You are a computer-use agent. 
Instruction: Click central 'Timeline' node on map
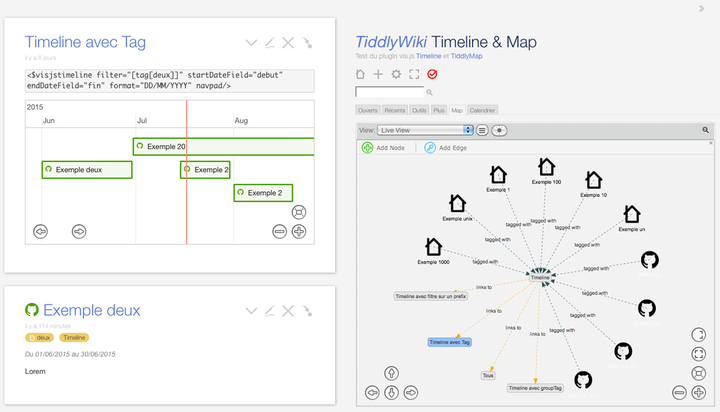pos(540,277)
